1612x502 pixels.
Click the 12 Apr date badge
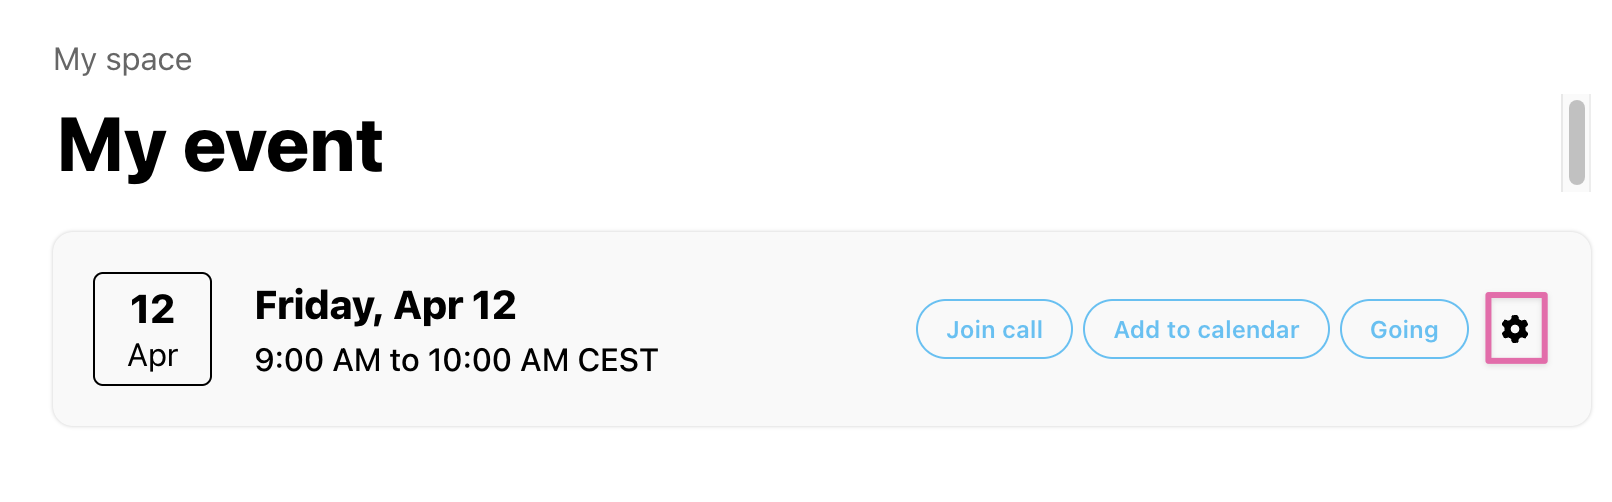(x=152, y=329)
